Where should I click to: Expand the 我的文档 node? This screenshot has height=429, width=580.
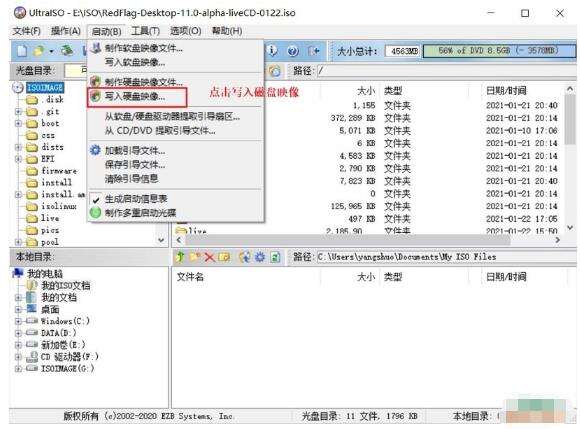[18, 297]
